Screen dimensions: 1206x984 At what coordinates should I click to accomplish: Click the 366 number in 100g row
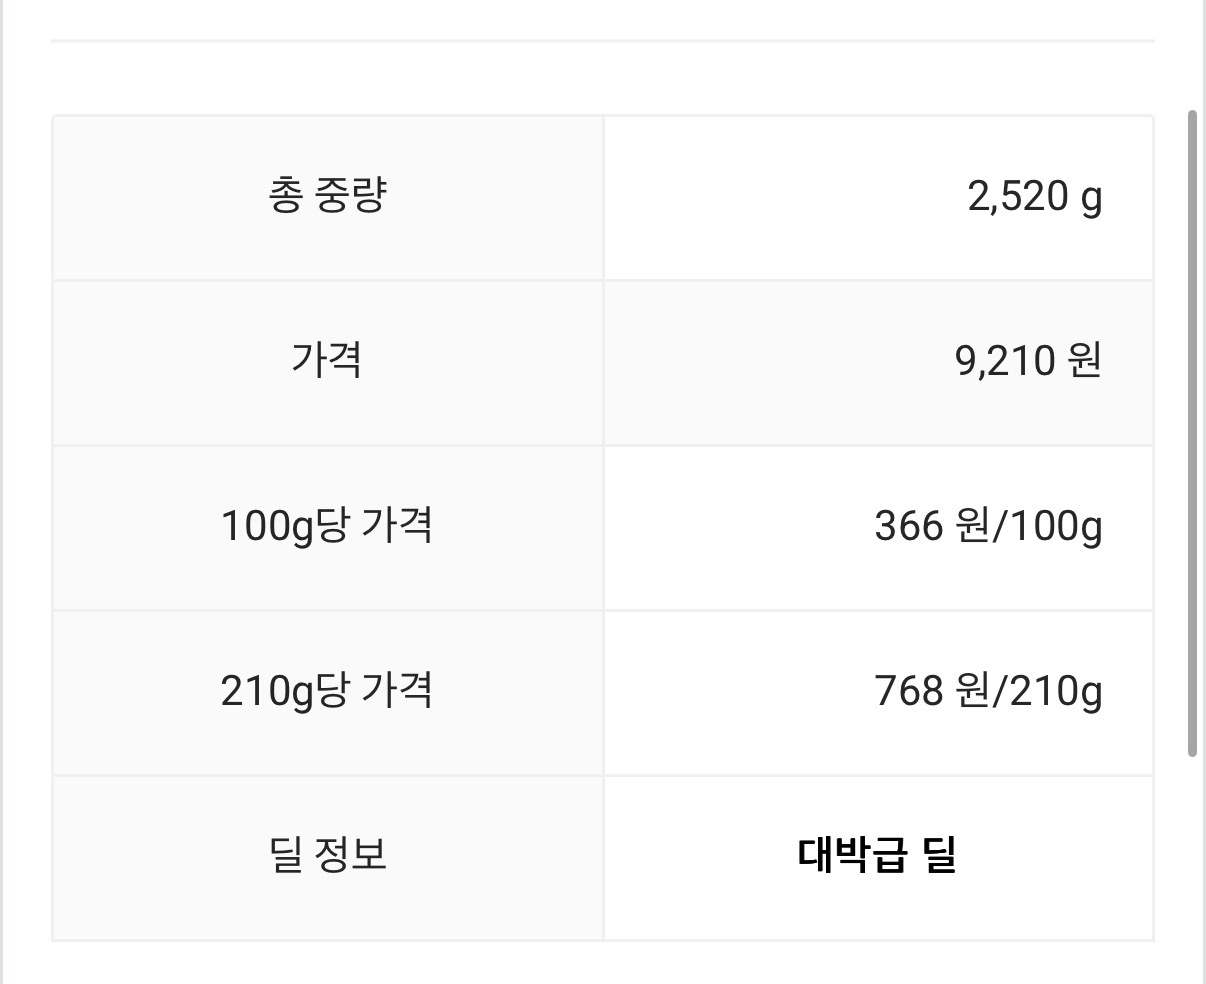point(909,525)
